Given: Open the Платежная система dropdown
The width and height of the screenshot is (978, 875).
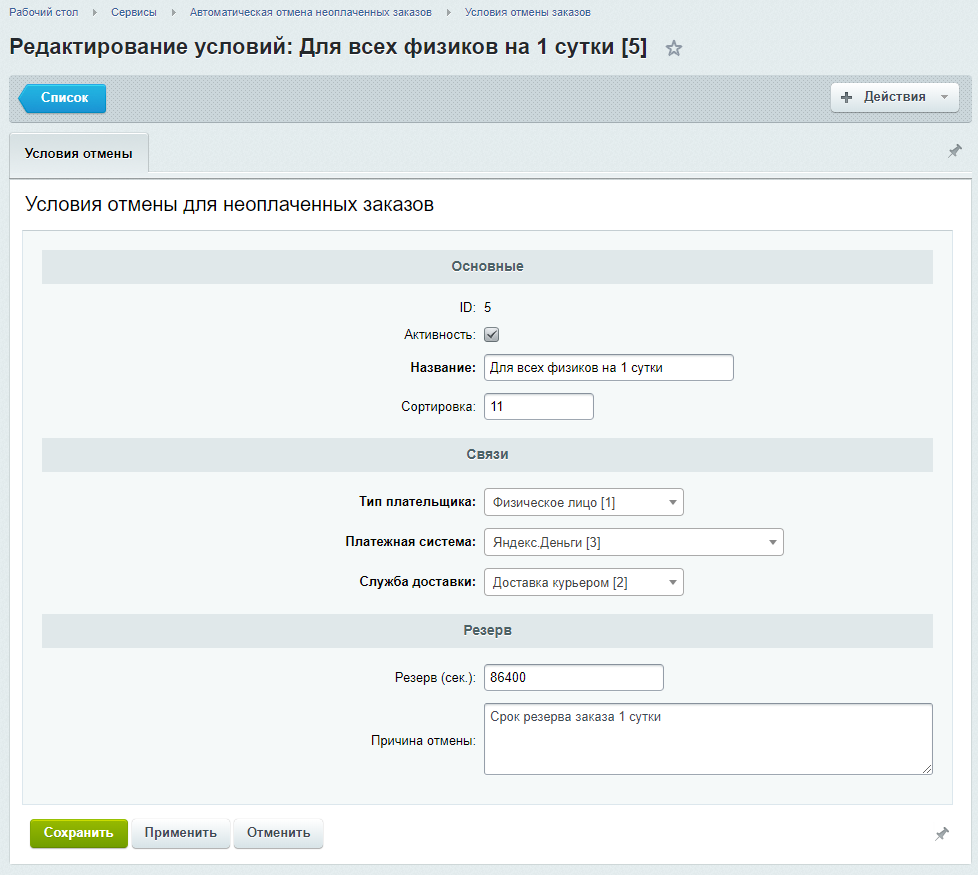Looking at the screenshot, I should [x=634, y=542].
